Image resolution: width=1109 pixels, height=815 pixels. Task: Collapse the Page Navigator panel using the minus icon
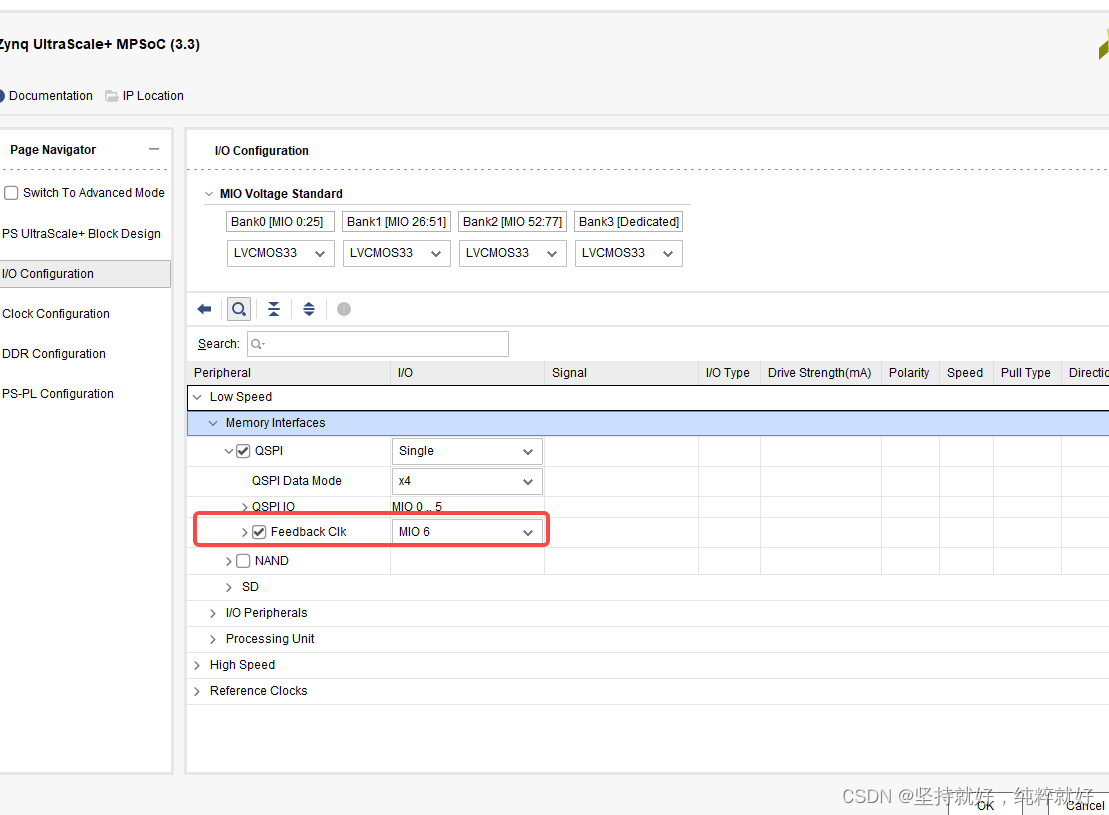click(155, 148)
